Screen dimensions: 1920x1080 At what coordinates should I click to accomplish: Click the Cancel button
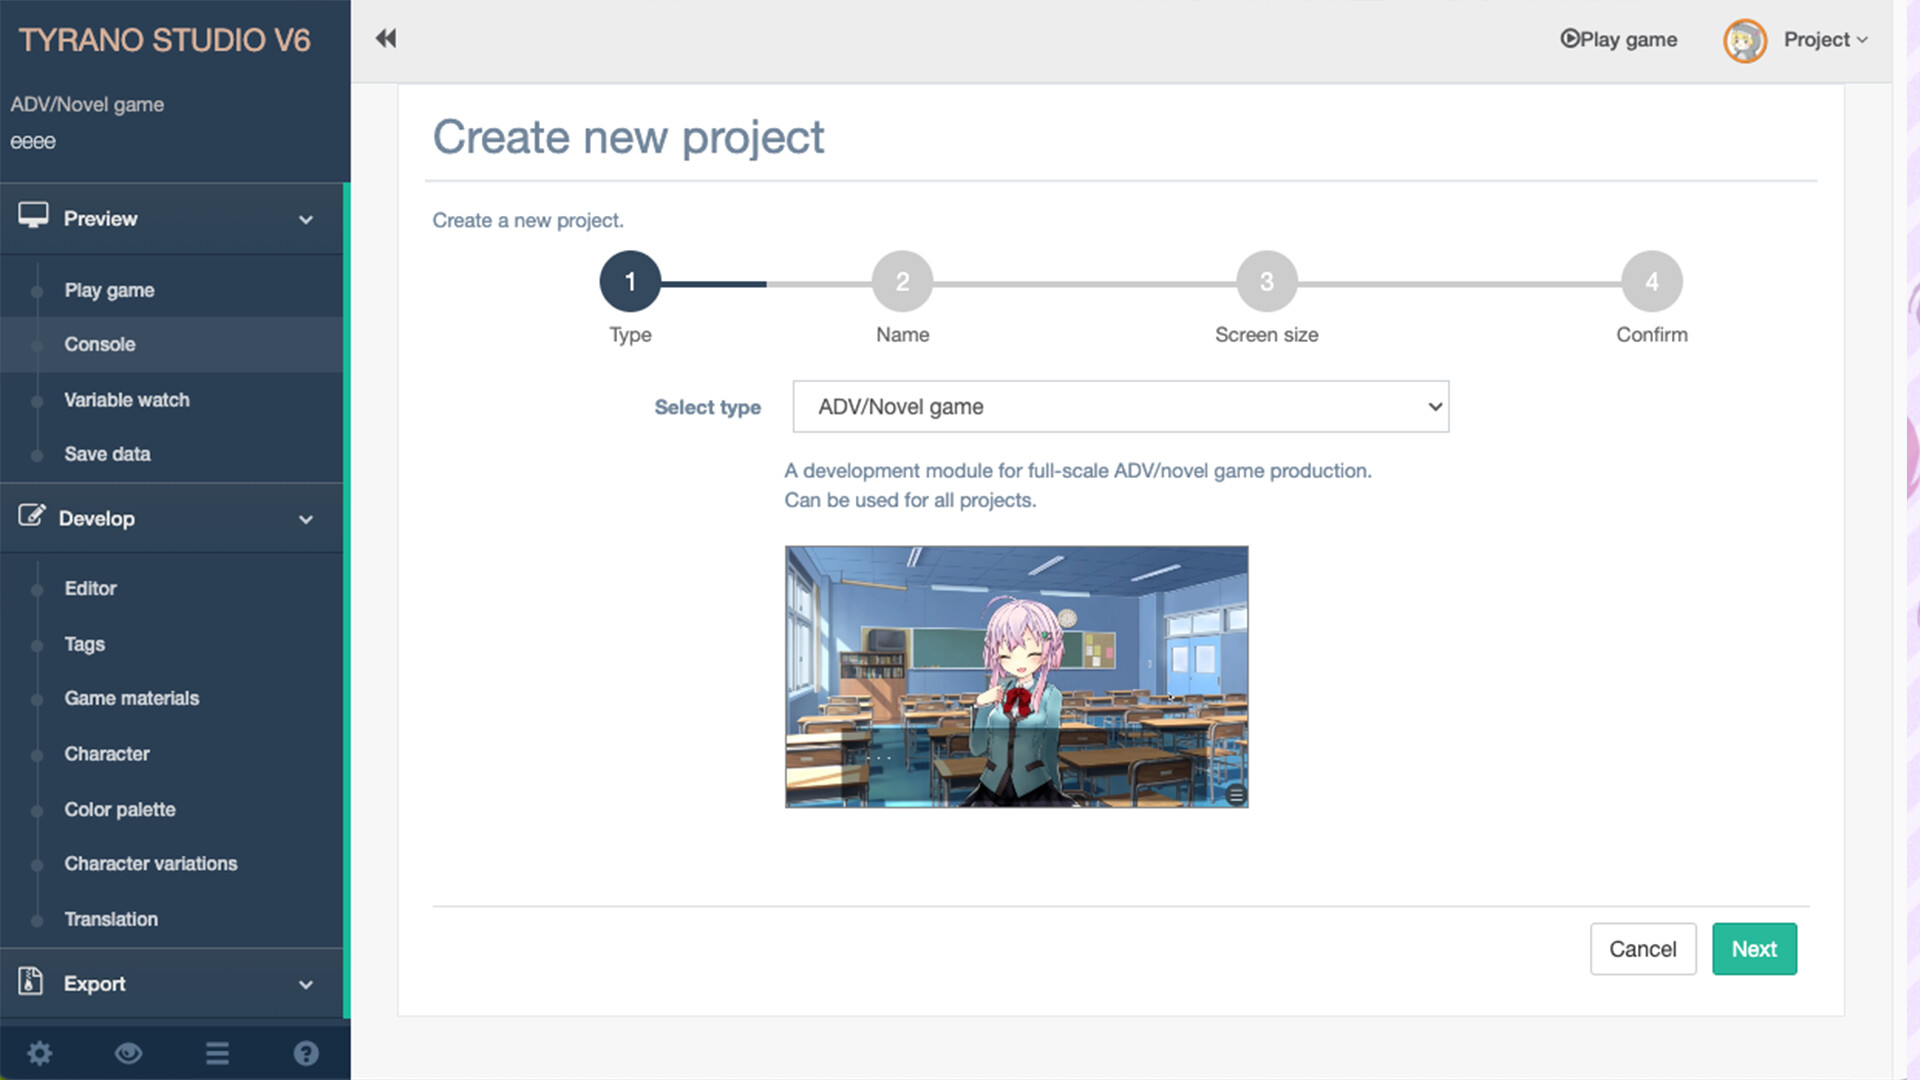point(1643,948)
